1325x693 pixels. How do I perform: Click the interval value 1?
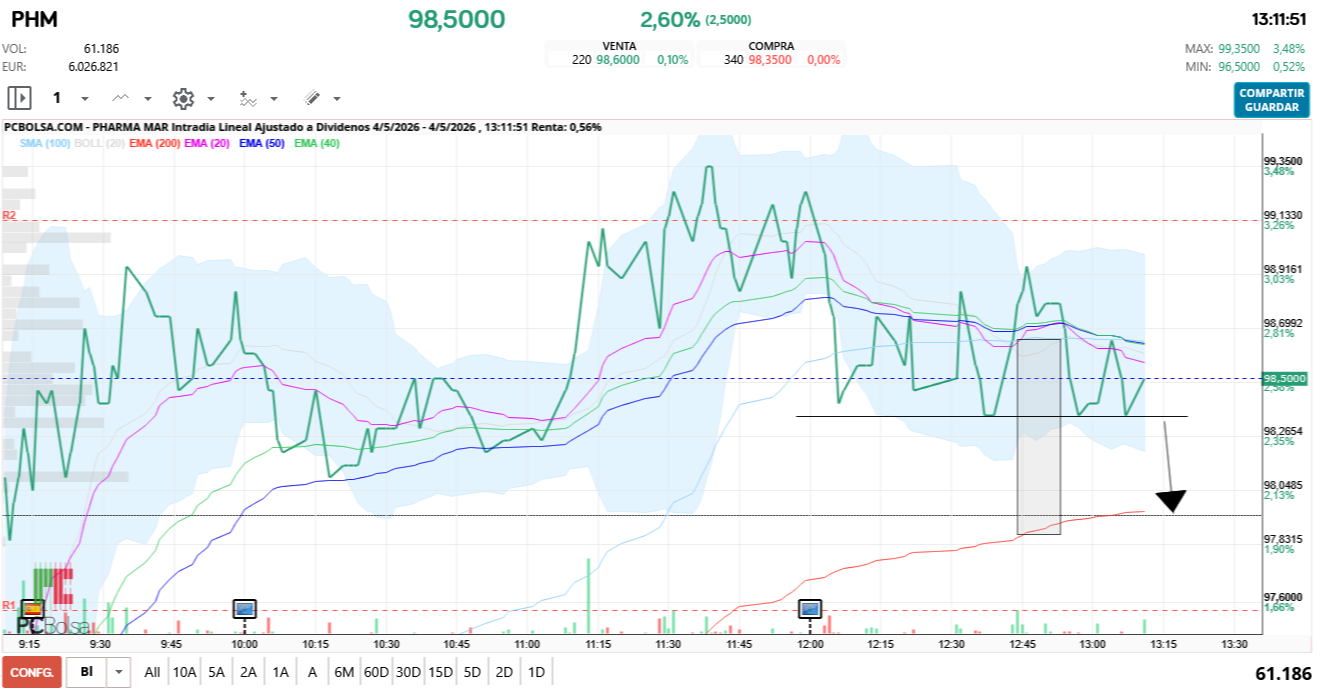57,98
